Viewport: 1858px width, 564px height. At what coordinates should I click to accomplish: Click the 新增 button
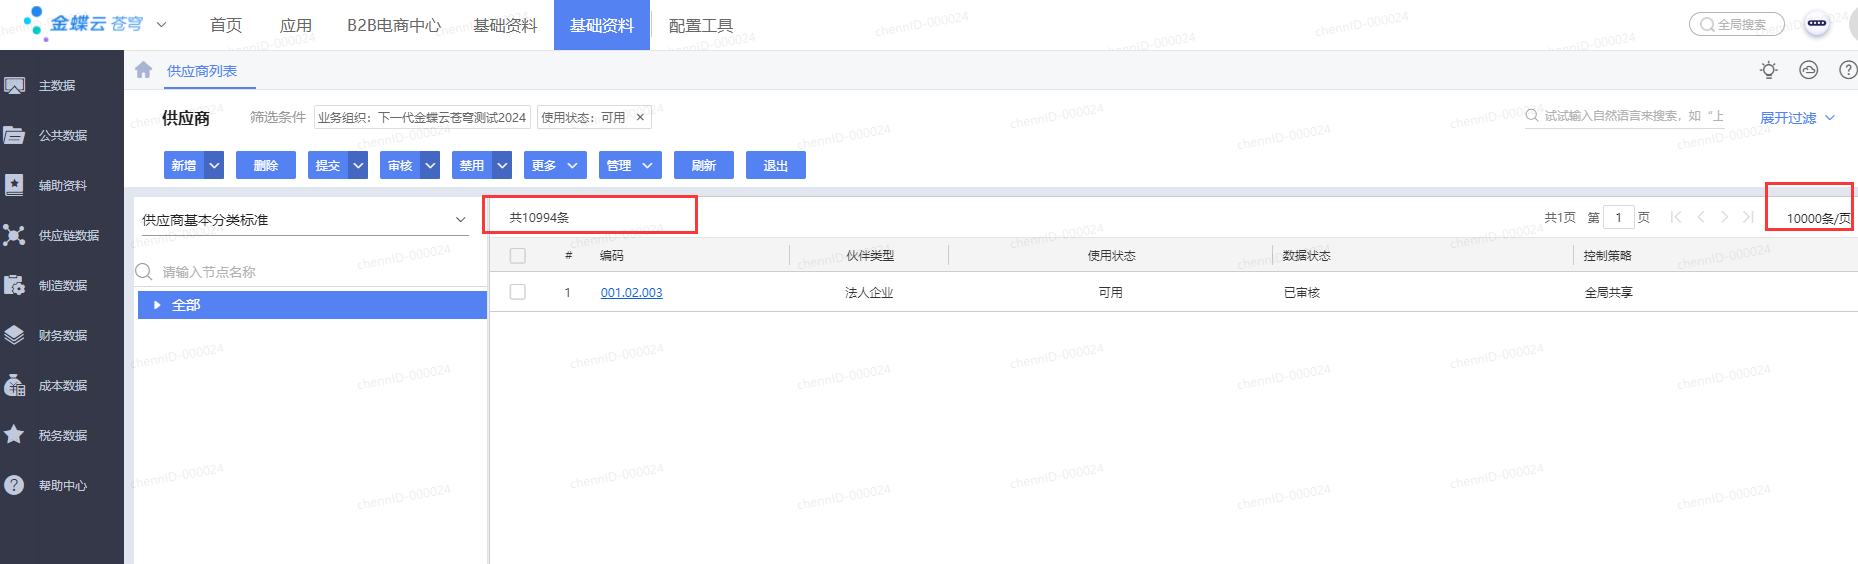tap(184, 165)
